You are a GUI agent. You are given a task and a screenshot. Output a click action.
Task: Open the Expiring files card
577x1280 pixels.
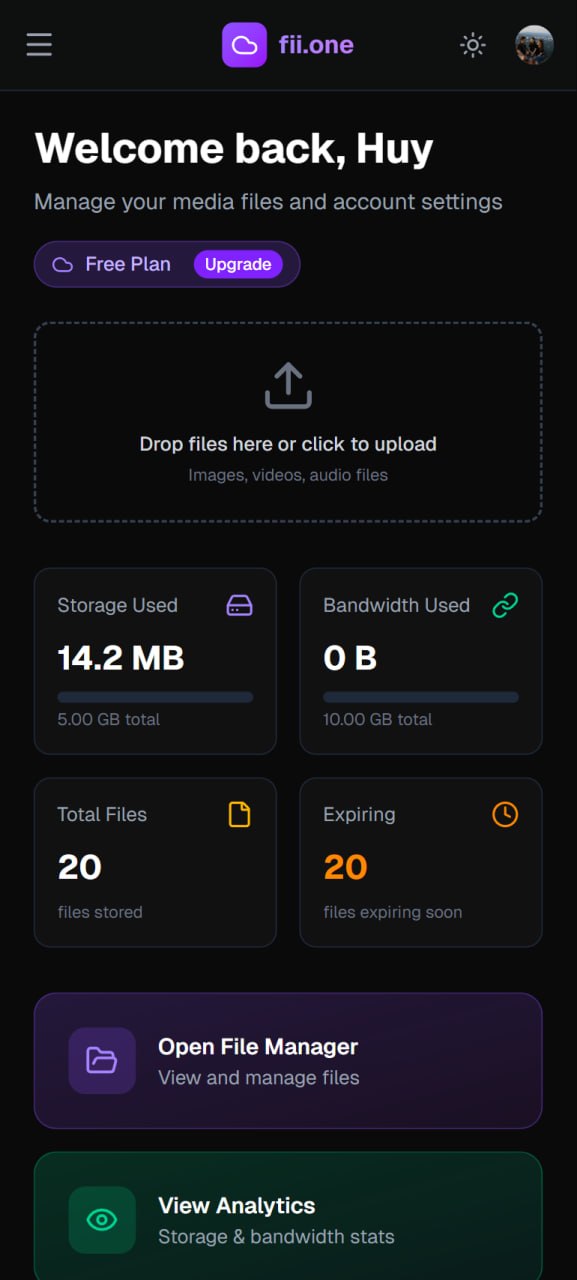421,862
